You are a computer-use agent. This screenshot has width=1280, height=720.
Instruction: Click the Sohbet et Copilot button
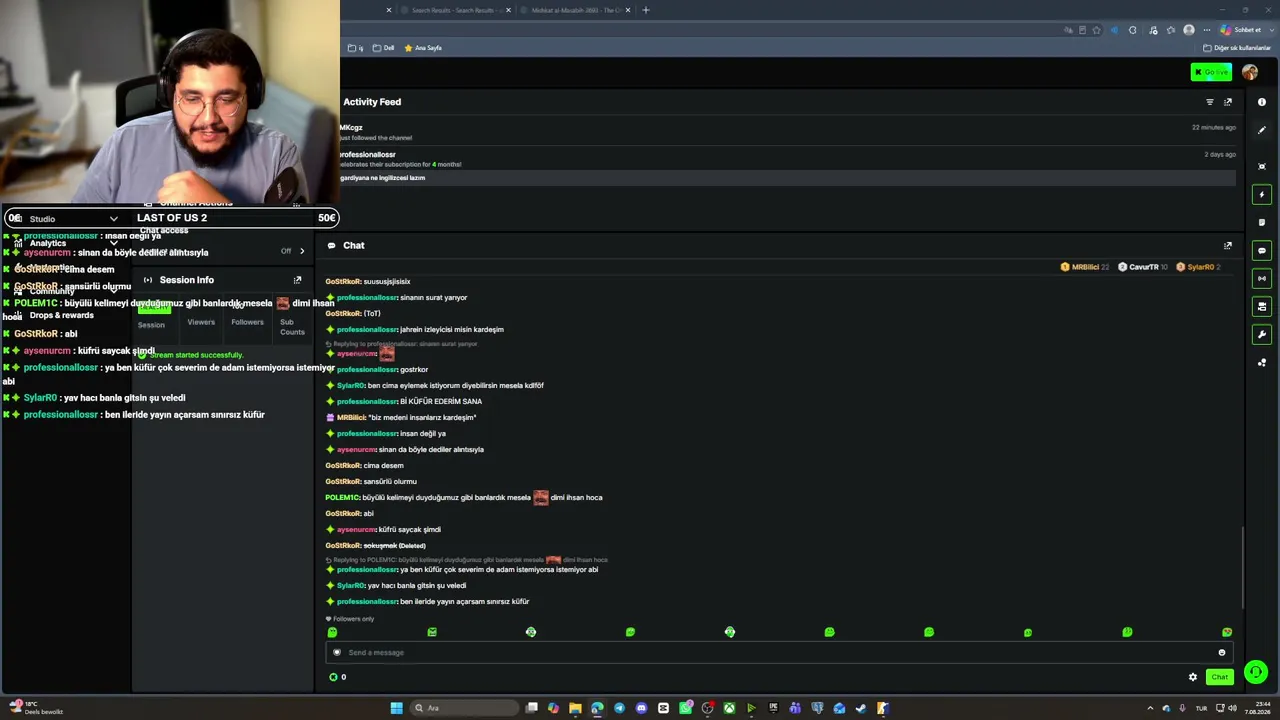[x=1240, y=30]
